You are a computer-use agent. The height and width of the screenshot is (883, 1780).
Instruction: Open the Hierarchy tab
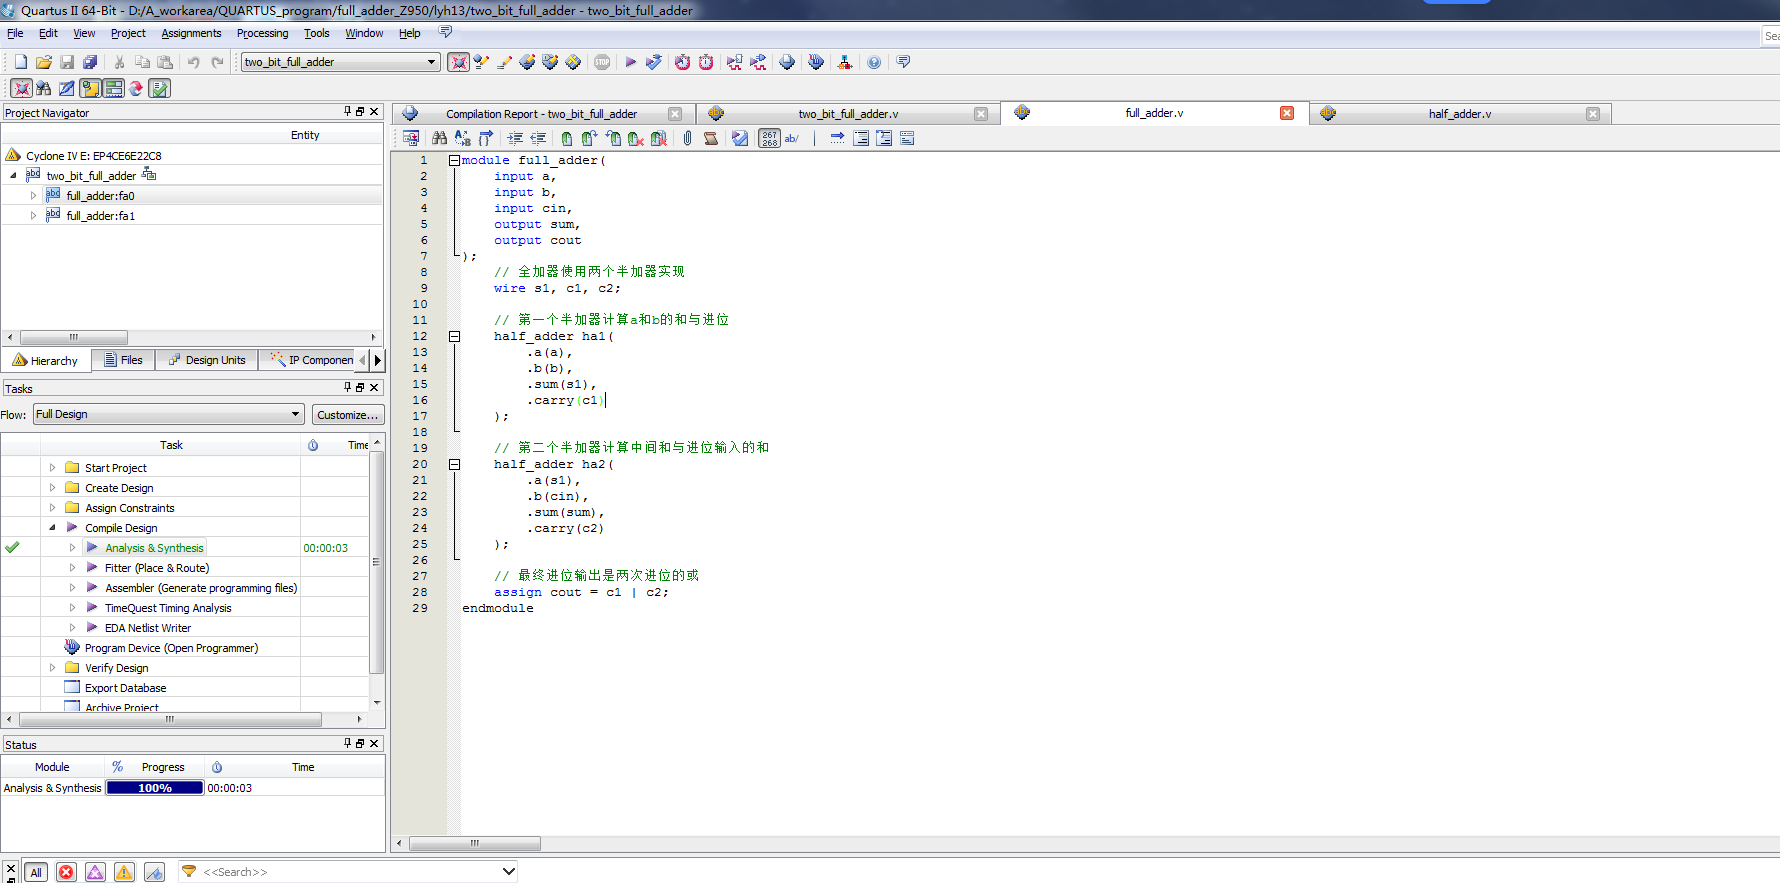click(x=46, y=360)
